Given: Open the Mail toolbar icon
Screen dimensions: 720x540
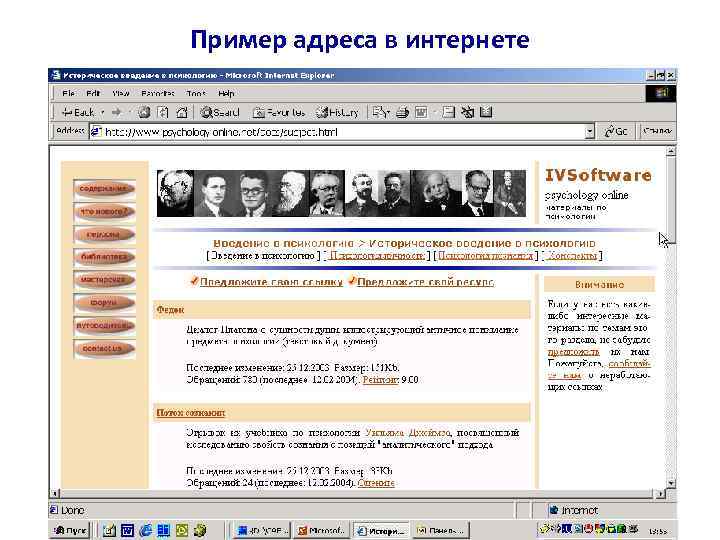Looking at the screenshot, I should [381, 112].
